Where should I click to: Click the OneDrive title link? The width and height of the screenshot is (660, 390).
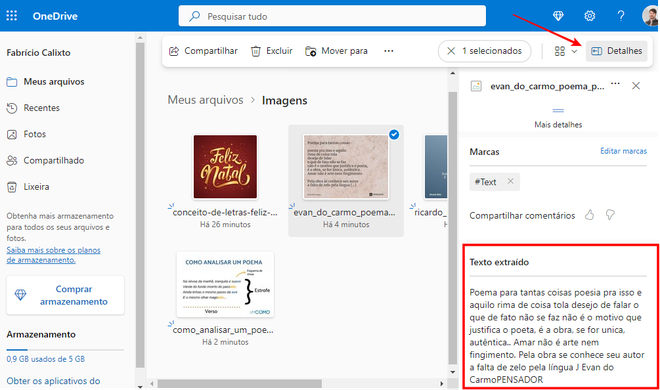(55, 16)
